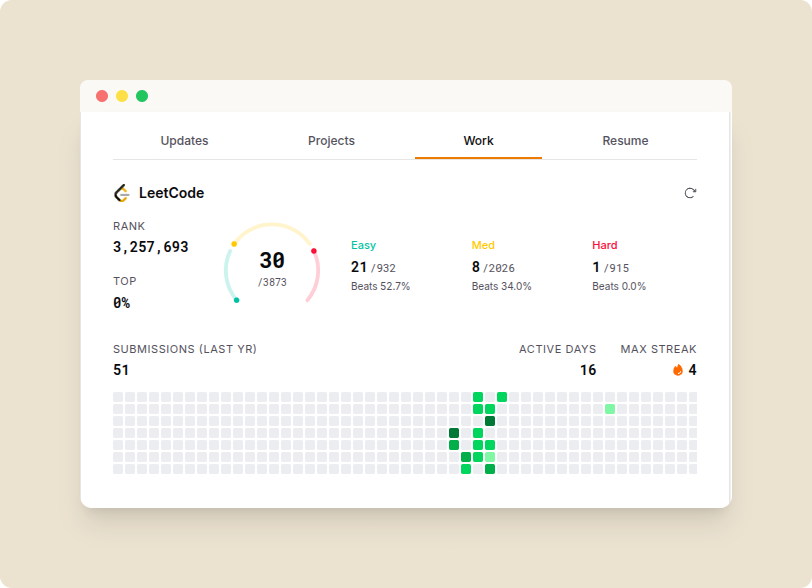Click the red close window dot

[102, 96]
